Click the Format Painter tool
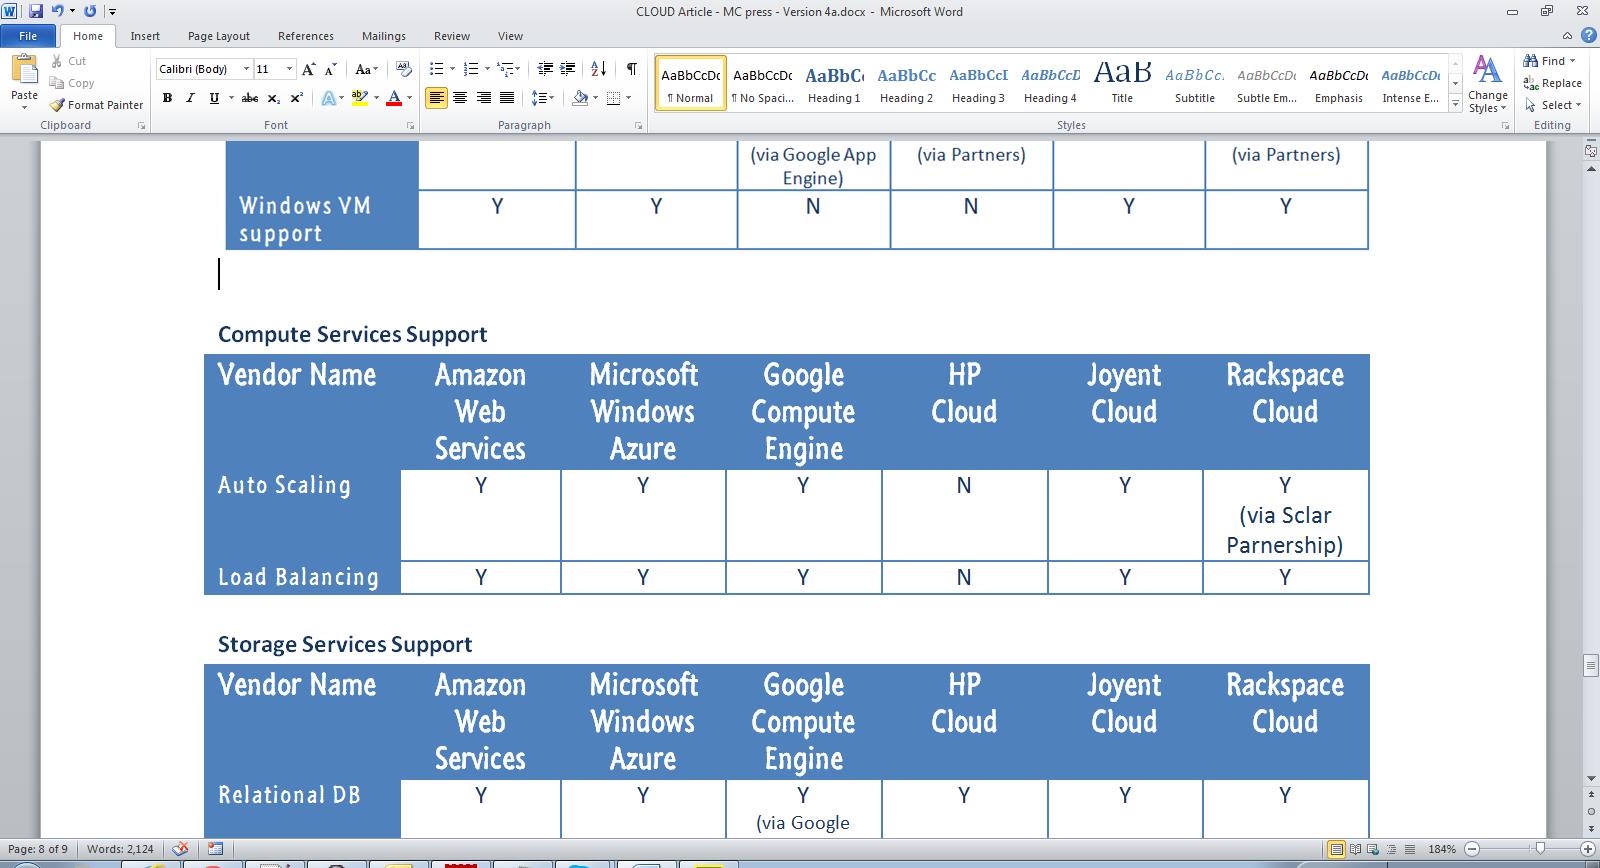 click(96, 105)
